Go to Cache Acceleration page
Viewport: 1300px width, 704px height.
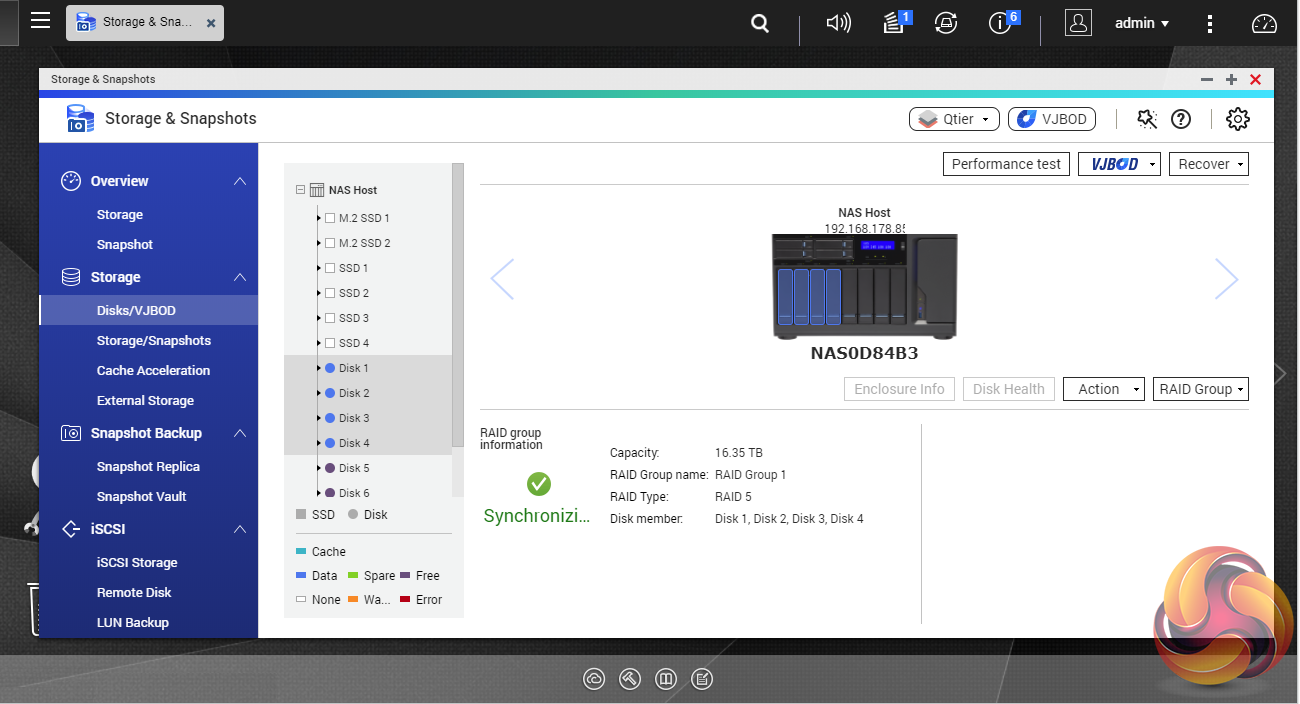click(153, 371)
